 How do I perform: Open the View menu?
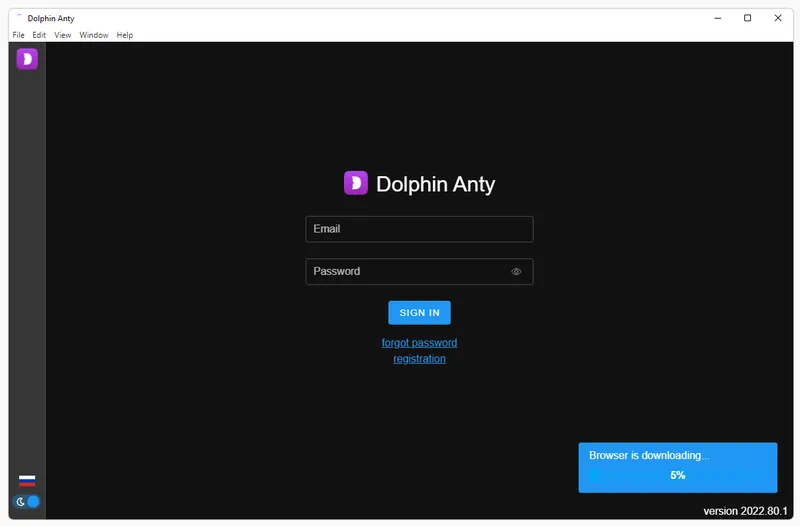pyautogui.click(x=63, y=35)
